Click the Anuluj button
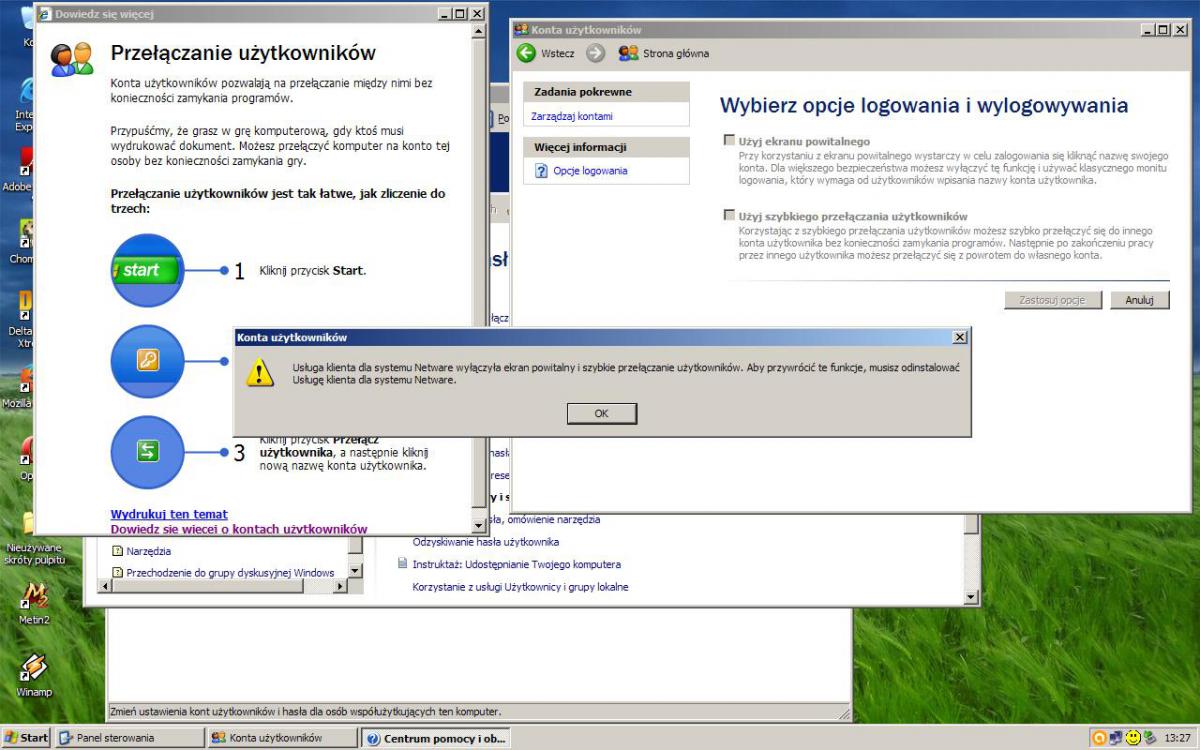Viewport: 1200px width, 750px height. [x=1140, y=300]
